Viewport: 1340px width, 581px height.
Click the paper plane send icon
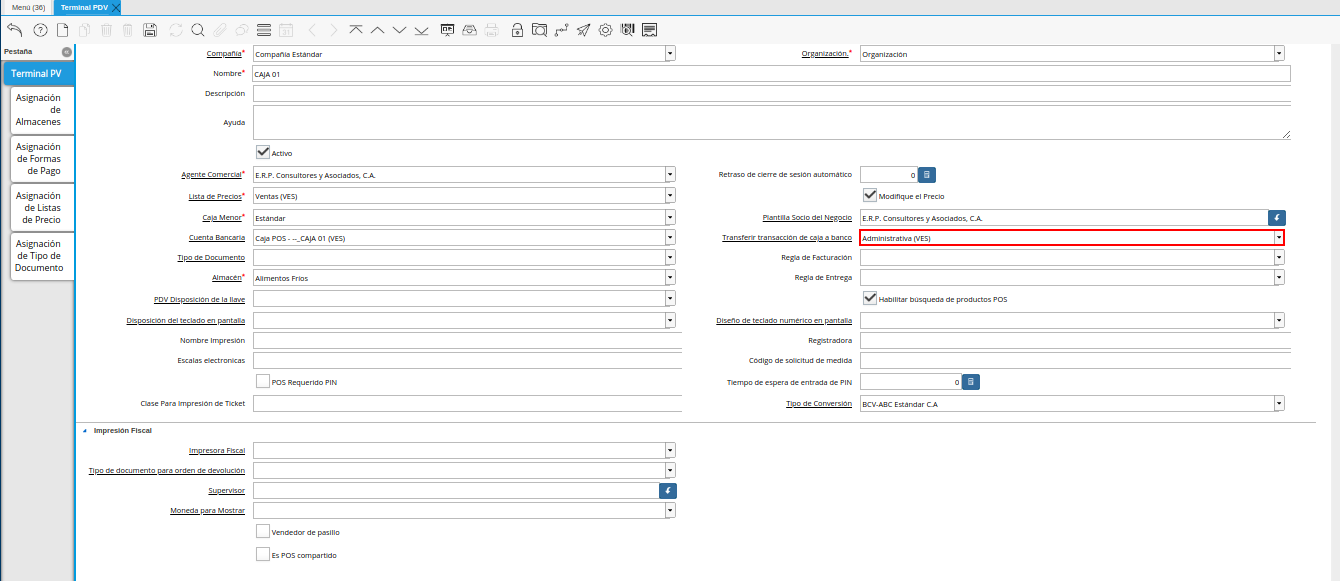click(x=583, y=30)
